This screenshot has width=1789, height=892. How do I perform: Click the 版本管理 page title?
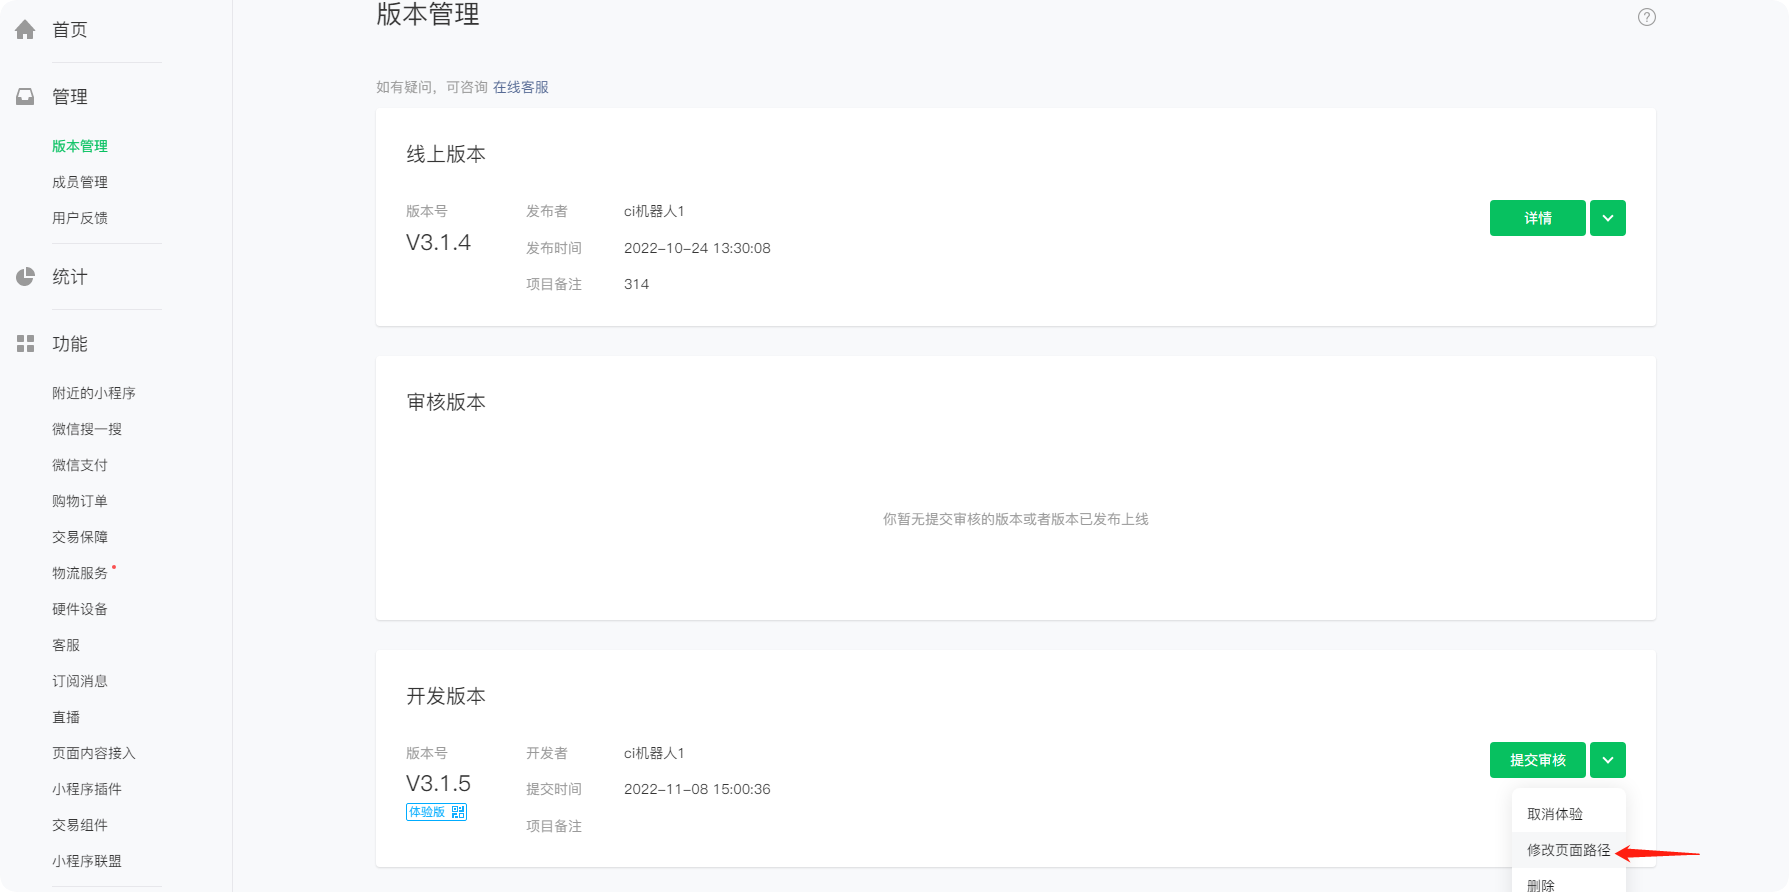pos(428,14)
